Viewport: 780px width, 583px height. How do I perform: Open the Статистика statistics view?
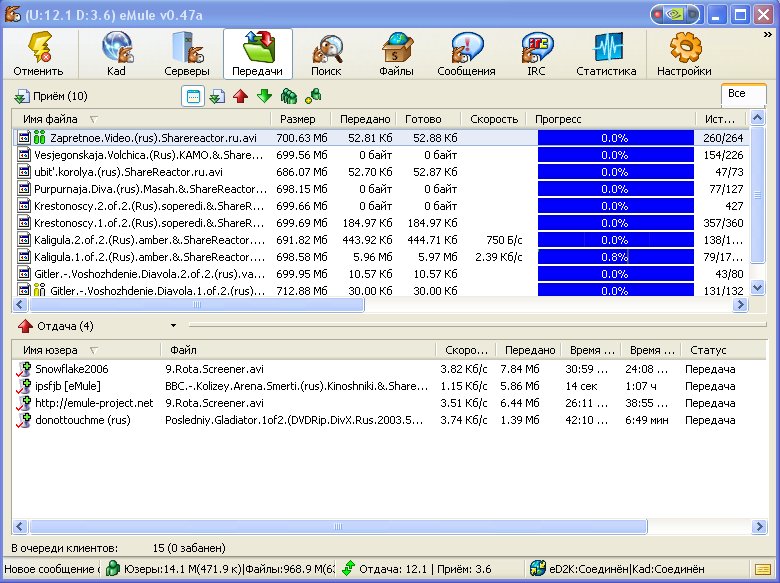click(x=606, y=54)
